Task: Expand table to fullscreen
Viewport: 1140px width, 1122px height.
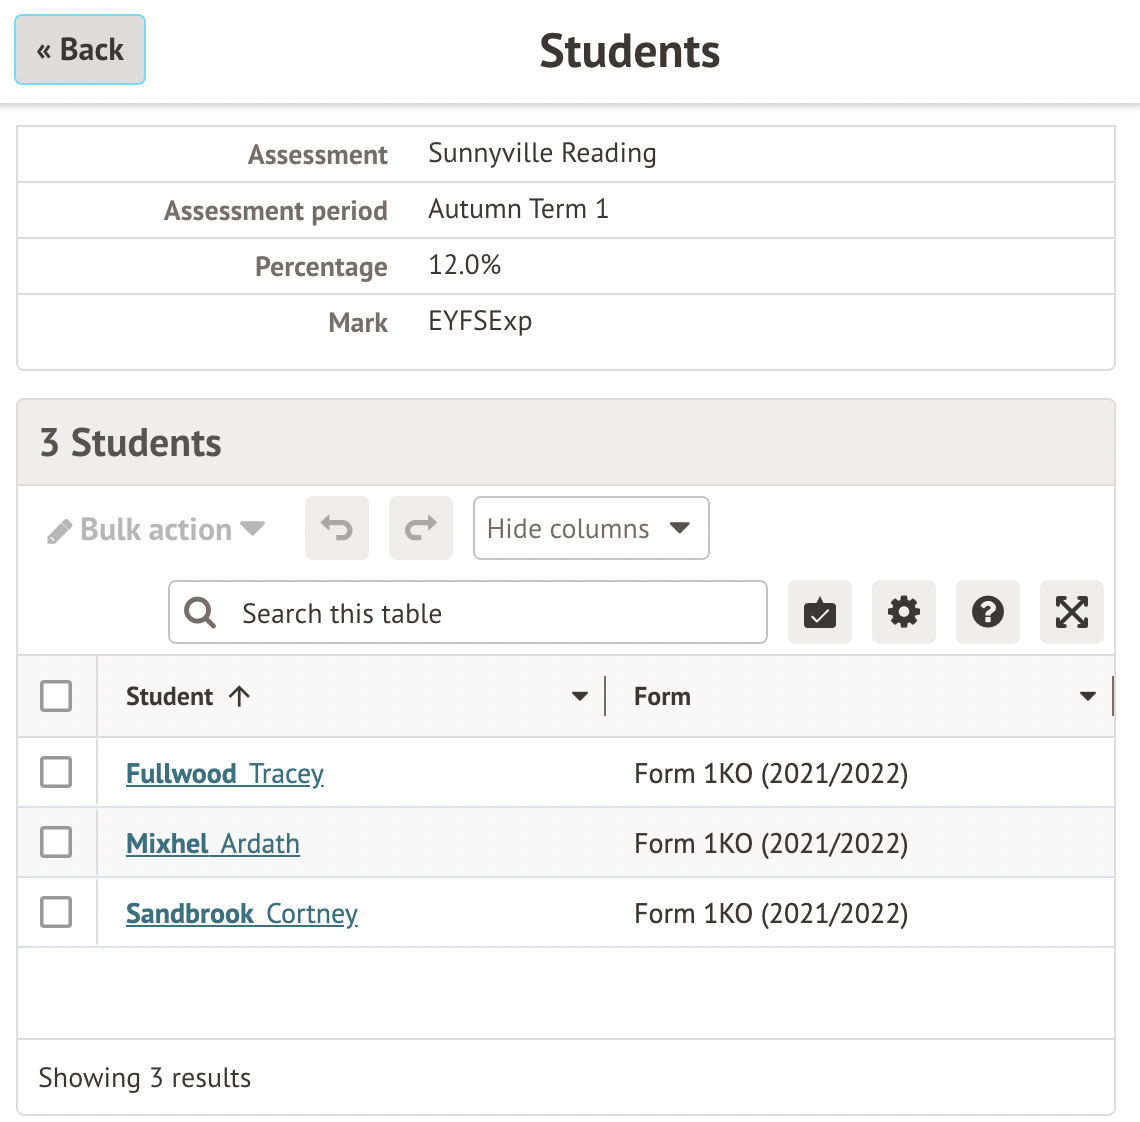Action: pos(1072,612)
